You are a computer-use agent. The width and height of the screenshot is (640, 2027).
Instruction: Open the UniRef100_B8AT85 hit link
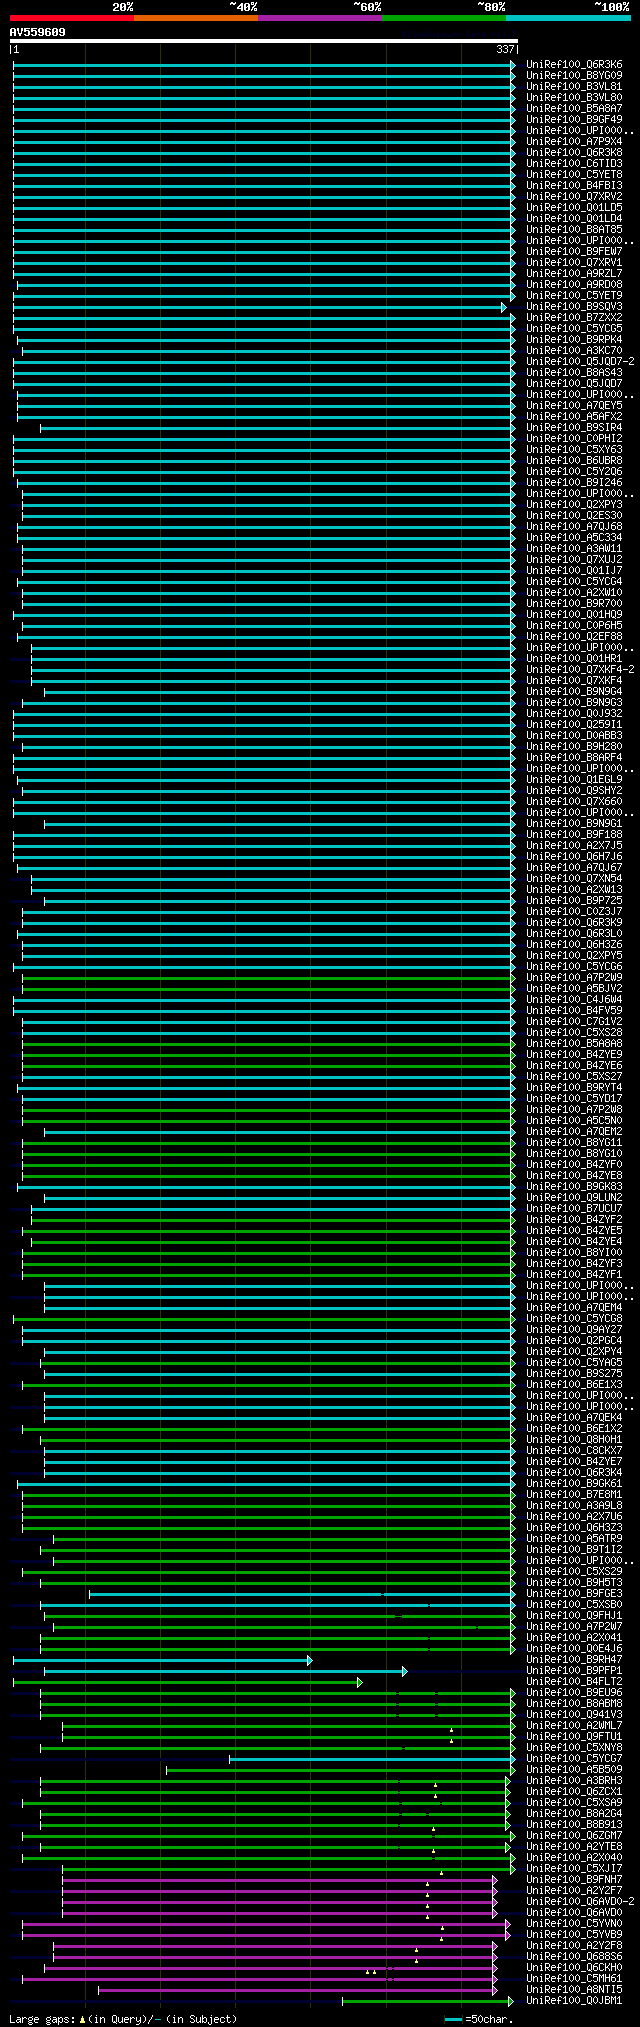point(574,230)
